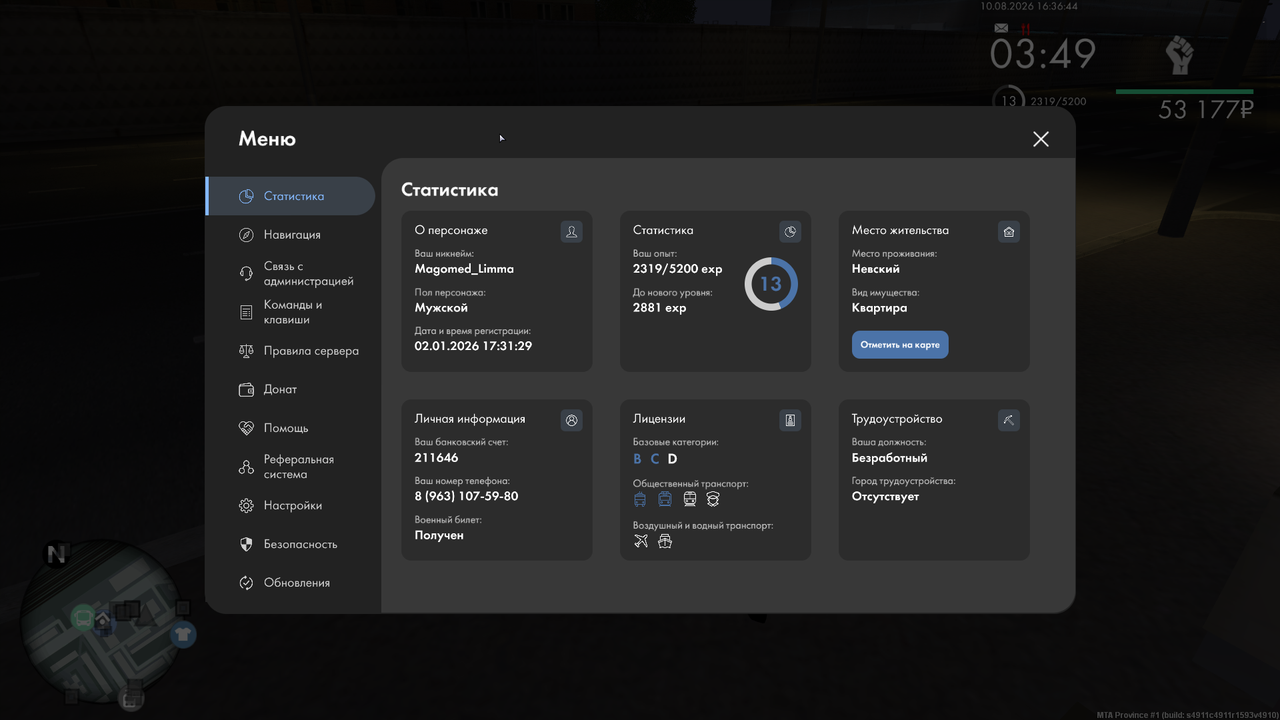Click the phone number 8 (963) 107-59-80
The width and height of the screenshot is (1280, 720).
coord(466,496)
